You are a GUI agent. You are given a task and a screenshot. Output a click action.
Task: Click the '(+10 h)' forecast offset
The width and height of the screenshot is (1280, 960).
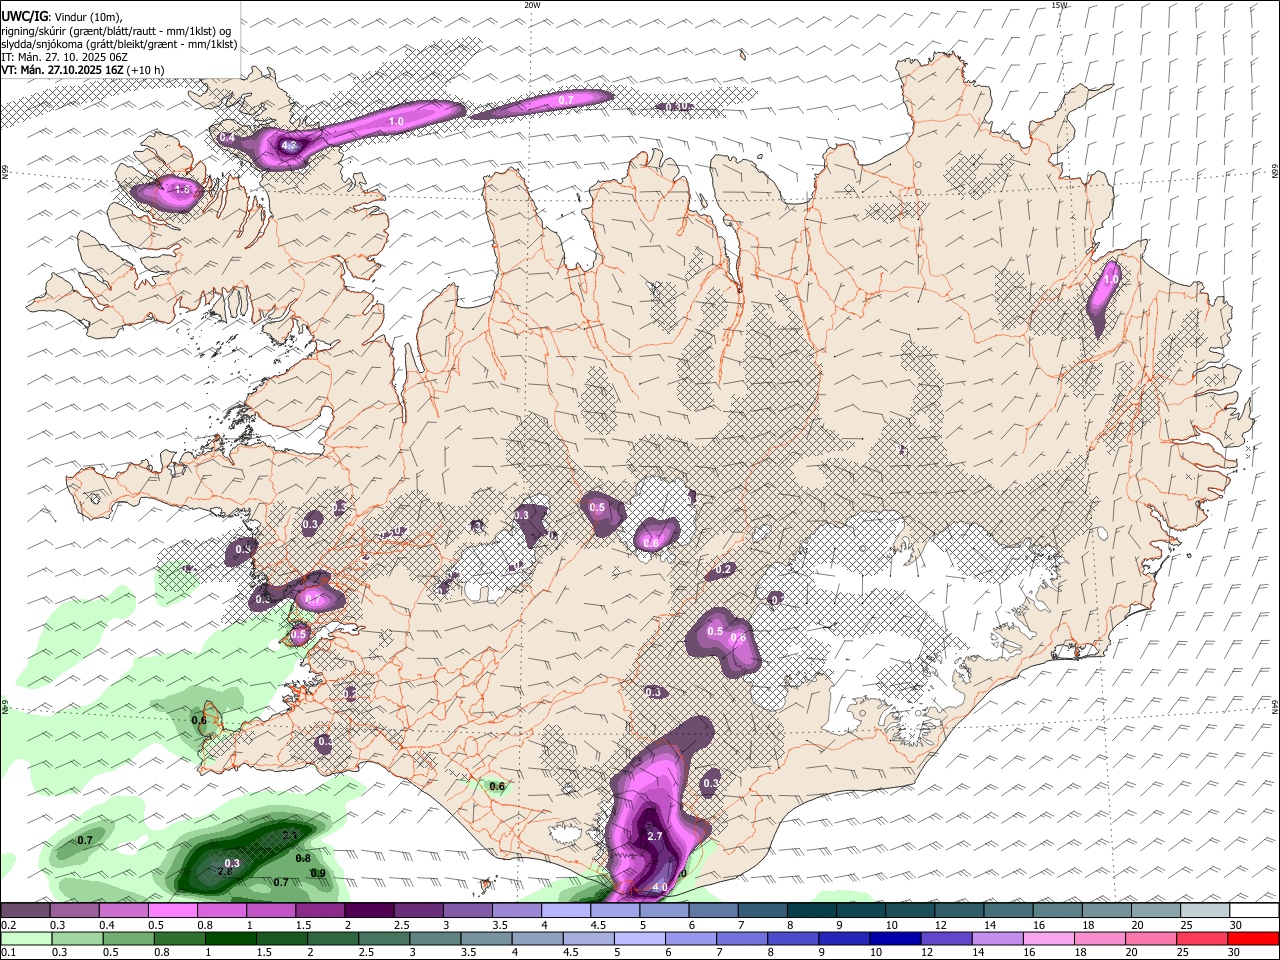click(x=146, y=70)
